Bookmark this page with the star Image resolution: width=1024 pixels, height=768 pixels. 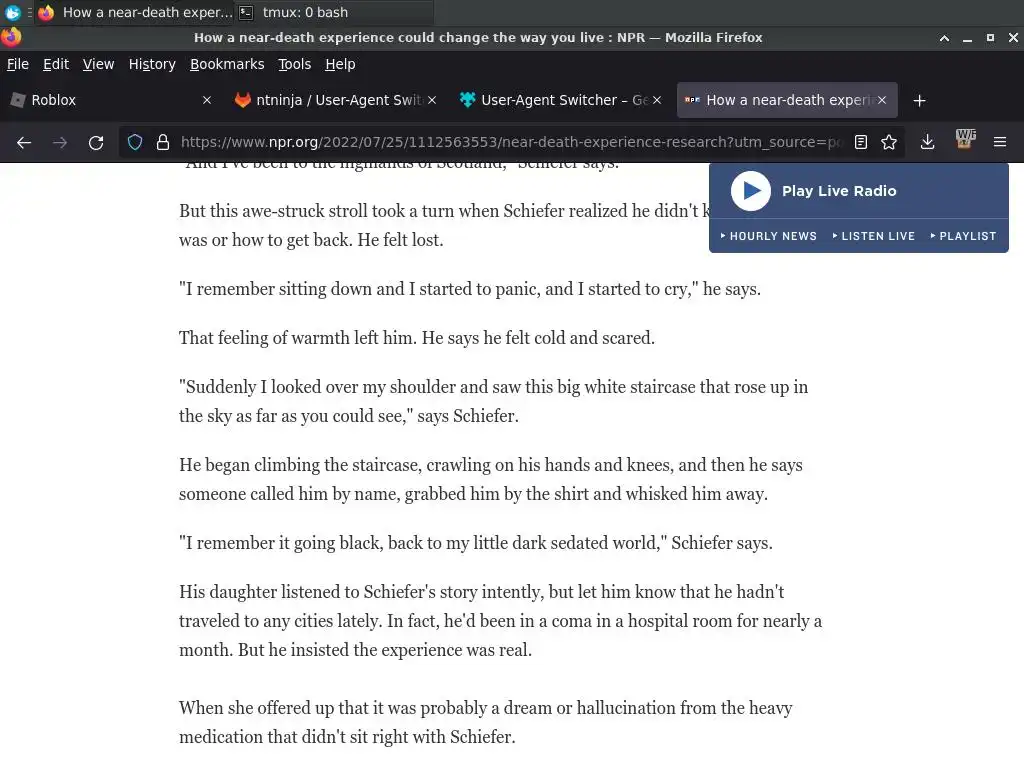[889, 142]
